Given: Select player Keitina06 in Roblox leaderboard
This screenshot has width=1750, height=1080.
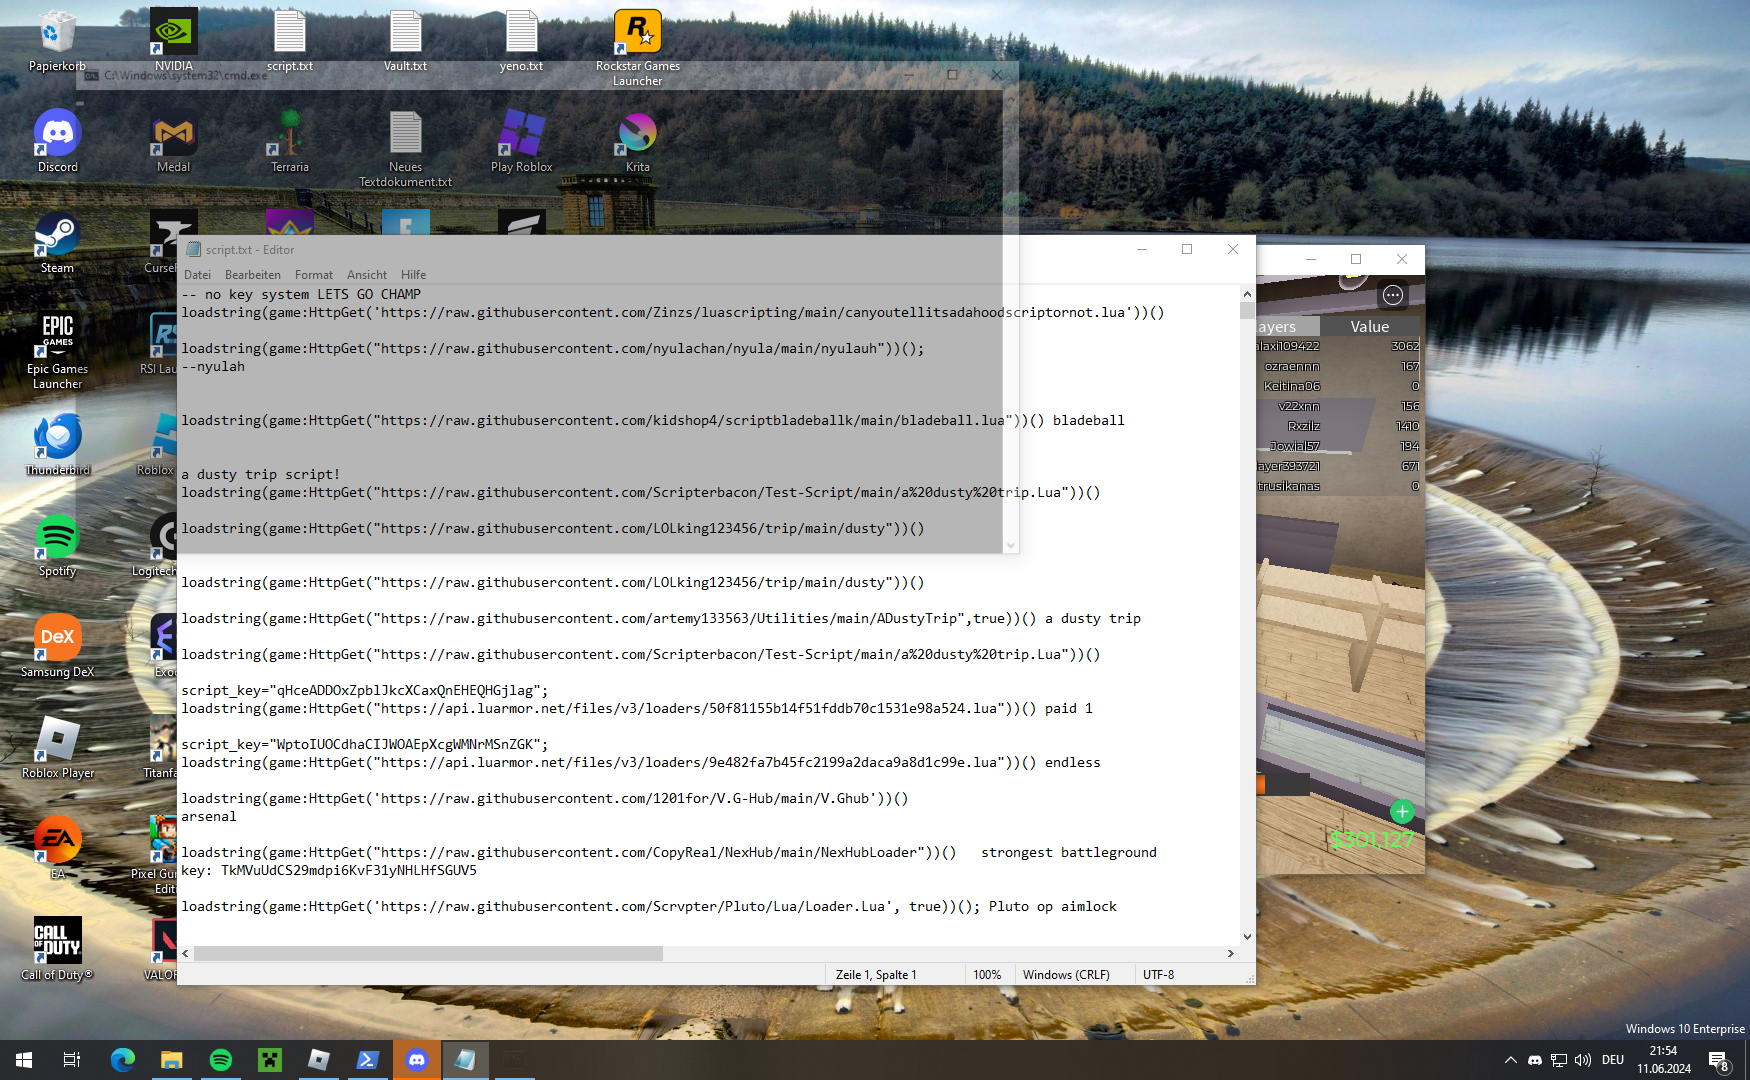Looking at the screenshot, I should point(1292,387).
